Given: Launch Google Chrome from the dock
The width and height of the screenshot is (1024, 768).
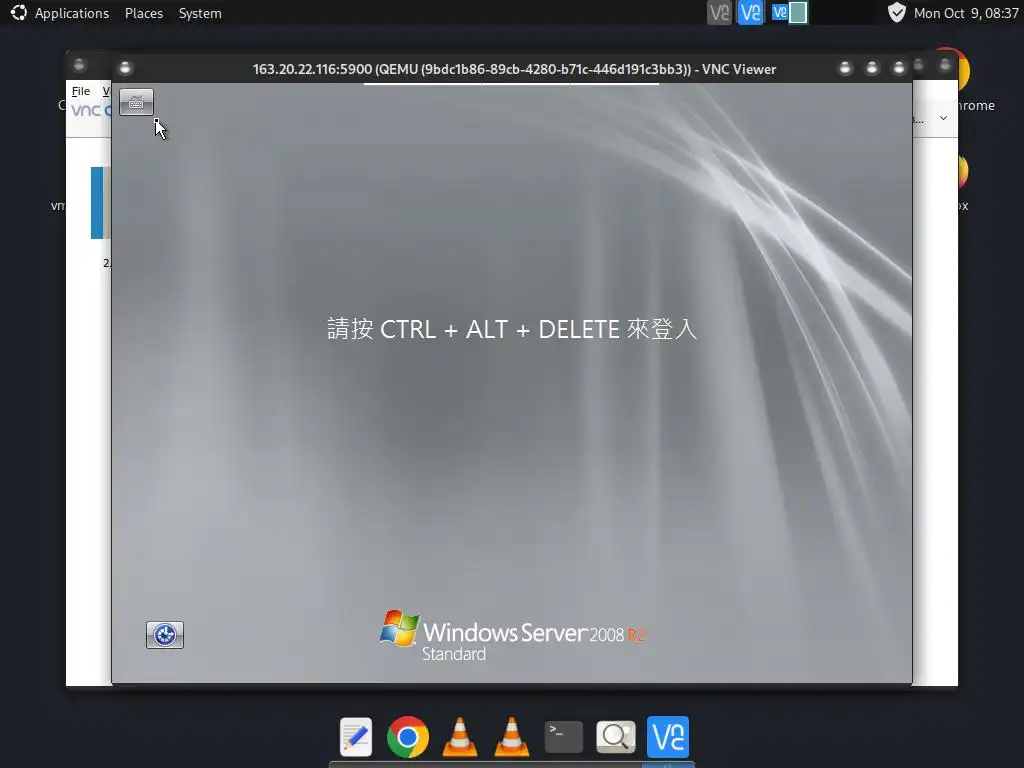Looking at the screenshot, I should pyautogui.click(x=408, y=737).
